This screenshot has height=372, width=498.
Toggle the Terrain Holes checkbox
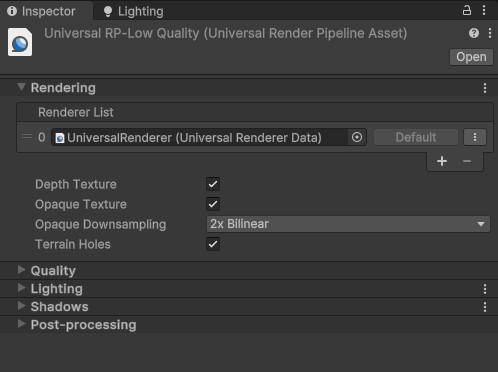click(x=213, y=244)
